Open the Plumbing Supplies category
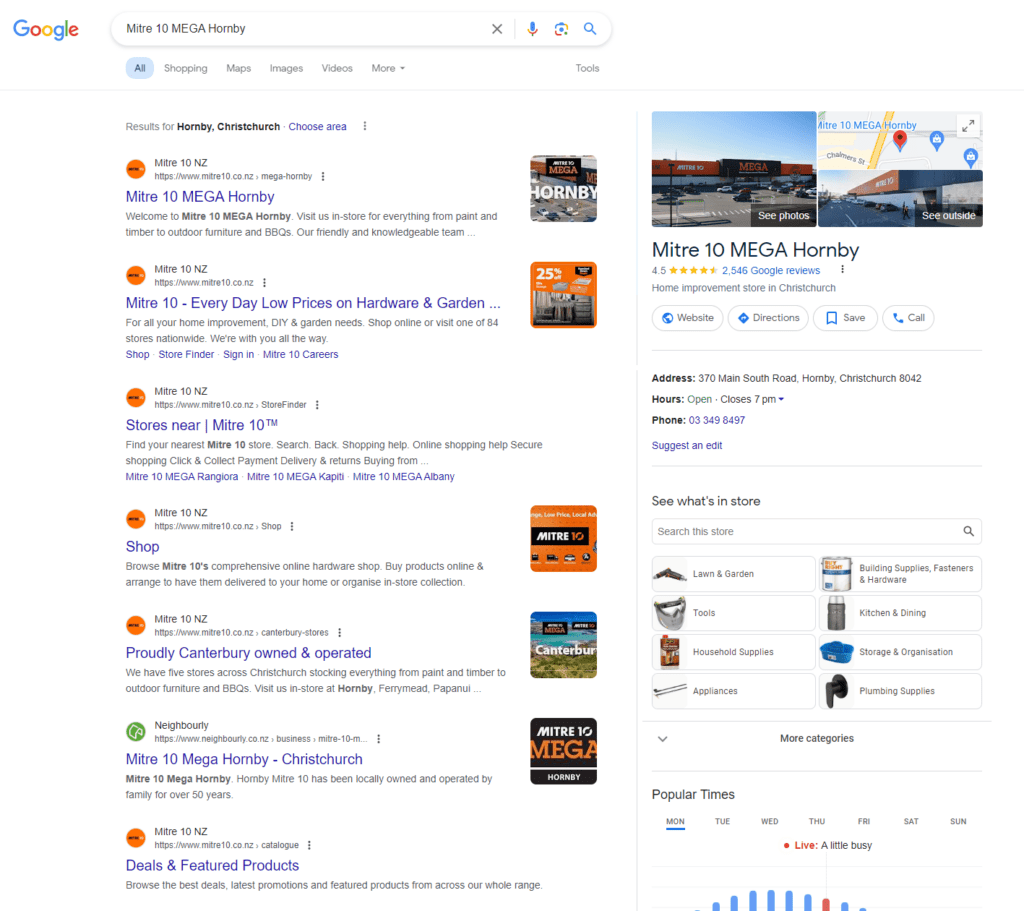Viewport: 1024px width, 911px height. point(901,691)
